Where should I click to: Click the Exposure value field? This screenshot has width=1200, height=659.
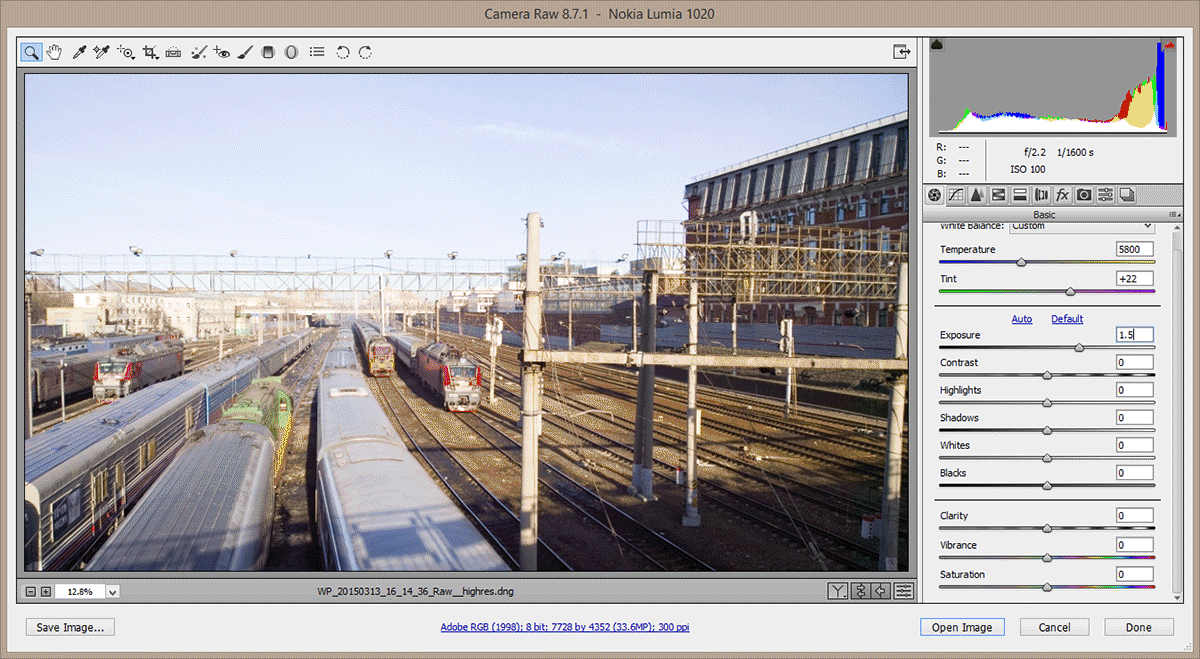click(1135, 335)
